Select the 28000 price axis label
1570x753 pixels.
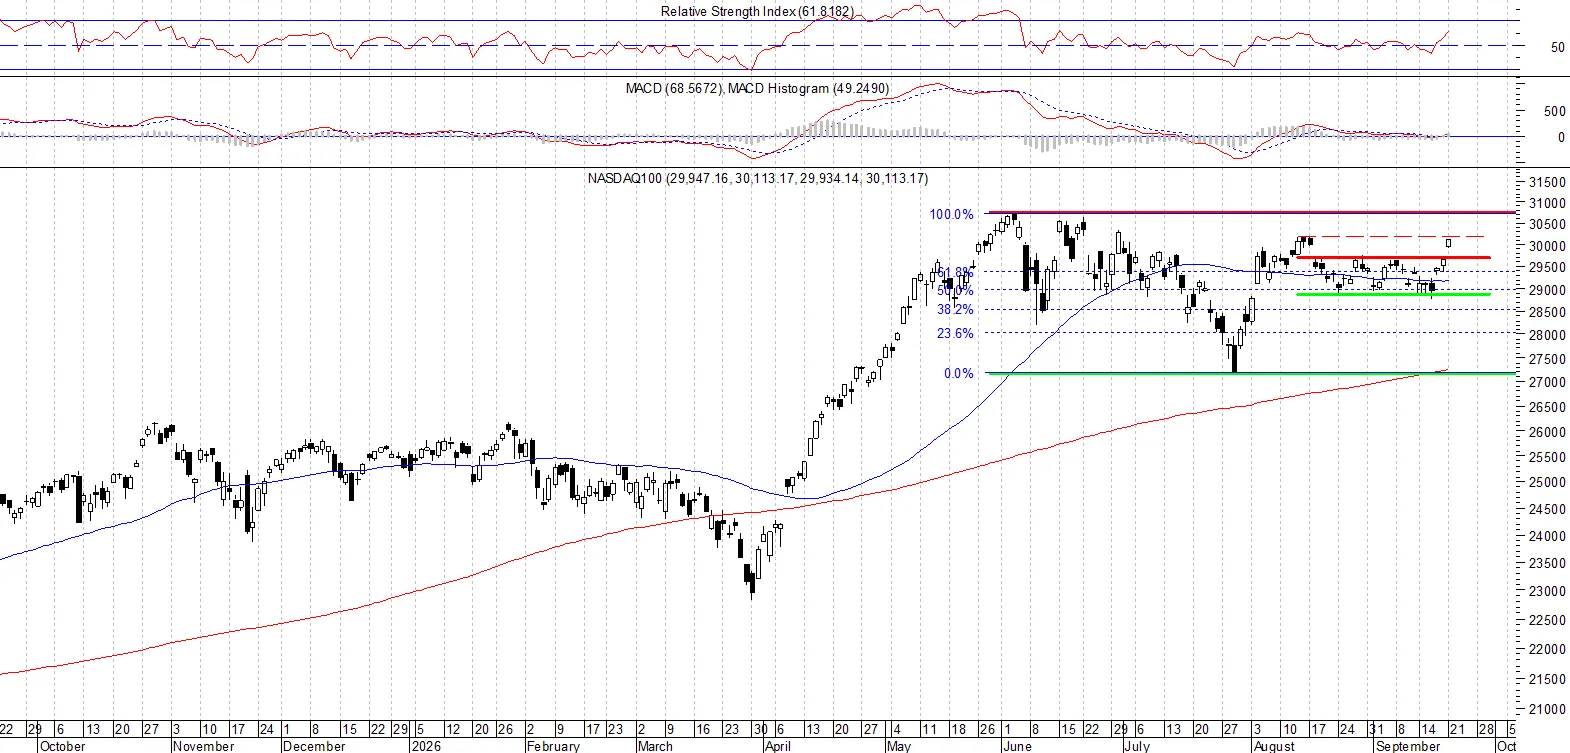tap(1547, 336)
